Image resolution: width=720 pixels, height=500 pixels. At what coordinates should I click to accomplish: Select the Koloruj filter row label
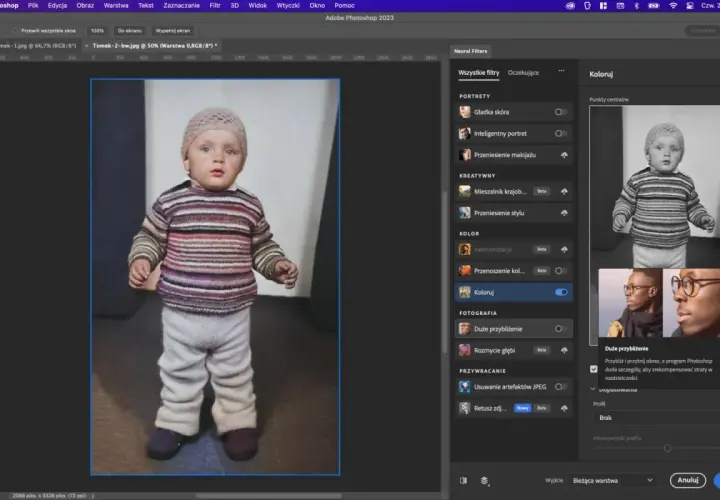pos(484,292)
